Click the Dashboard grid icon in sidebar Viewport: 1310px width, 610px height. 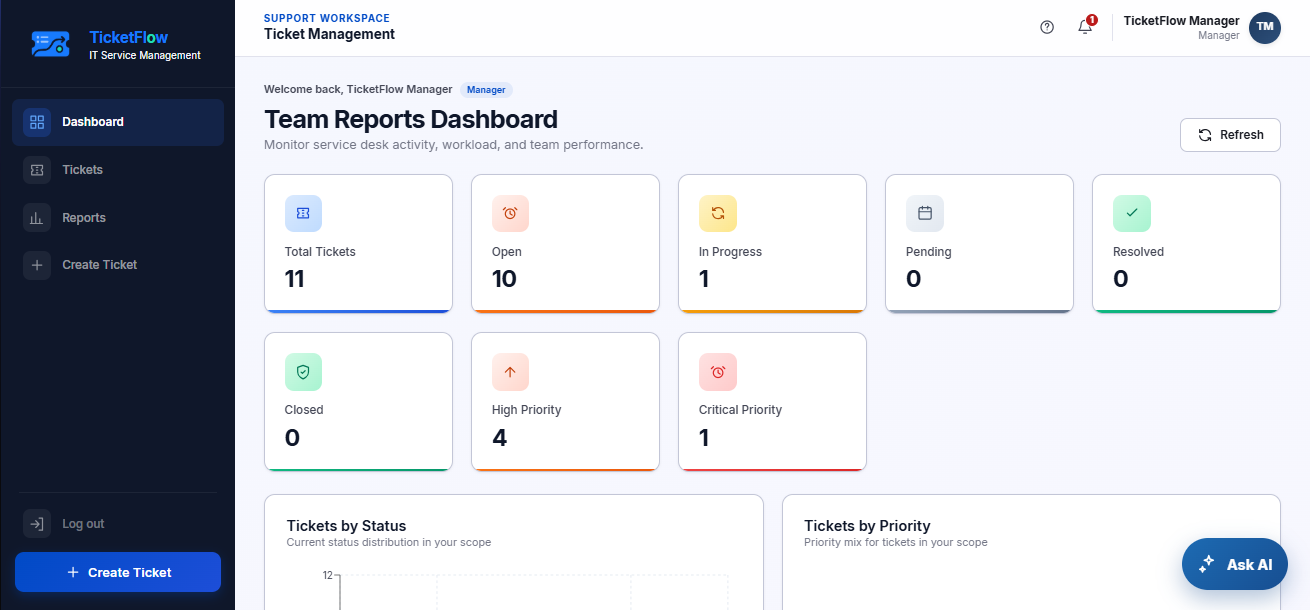coord(37,122)
